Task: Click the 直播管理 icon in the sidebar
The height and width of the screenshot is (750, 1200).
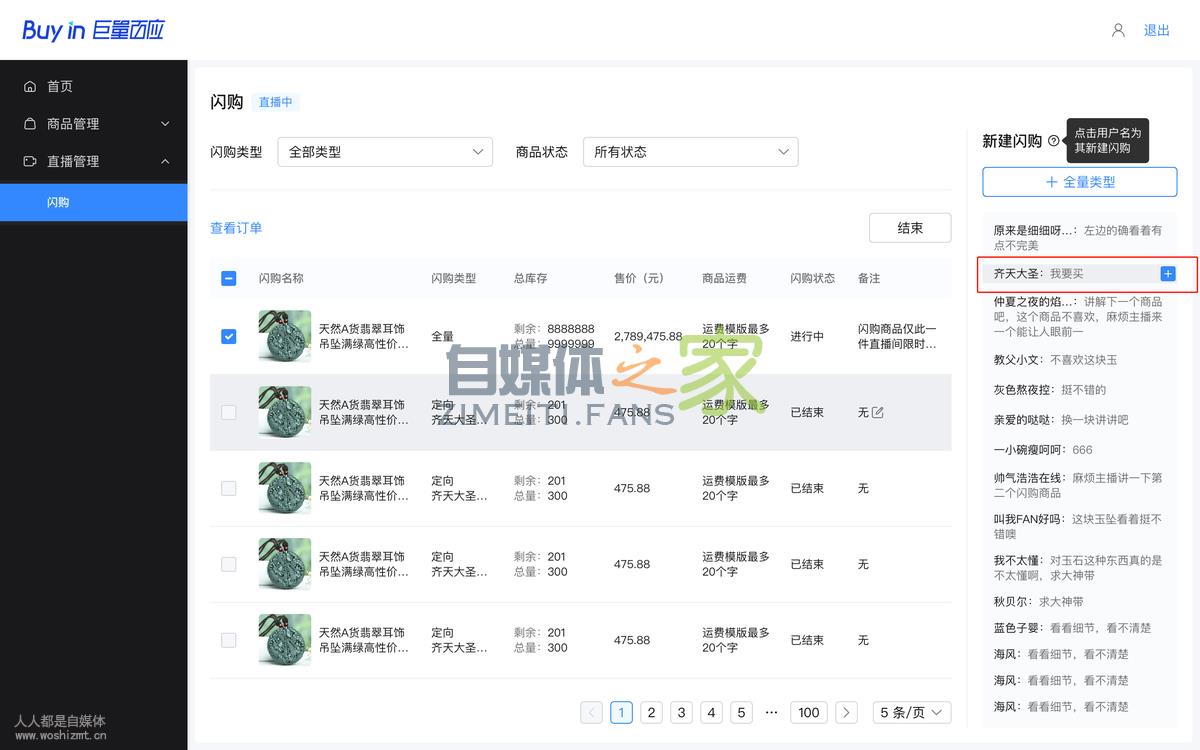Action: point(28,161)
